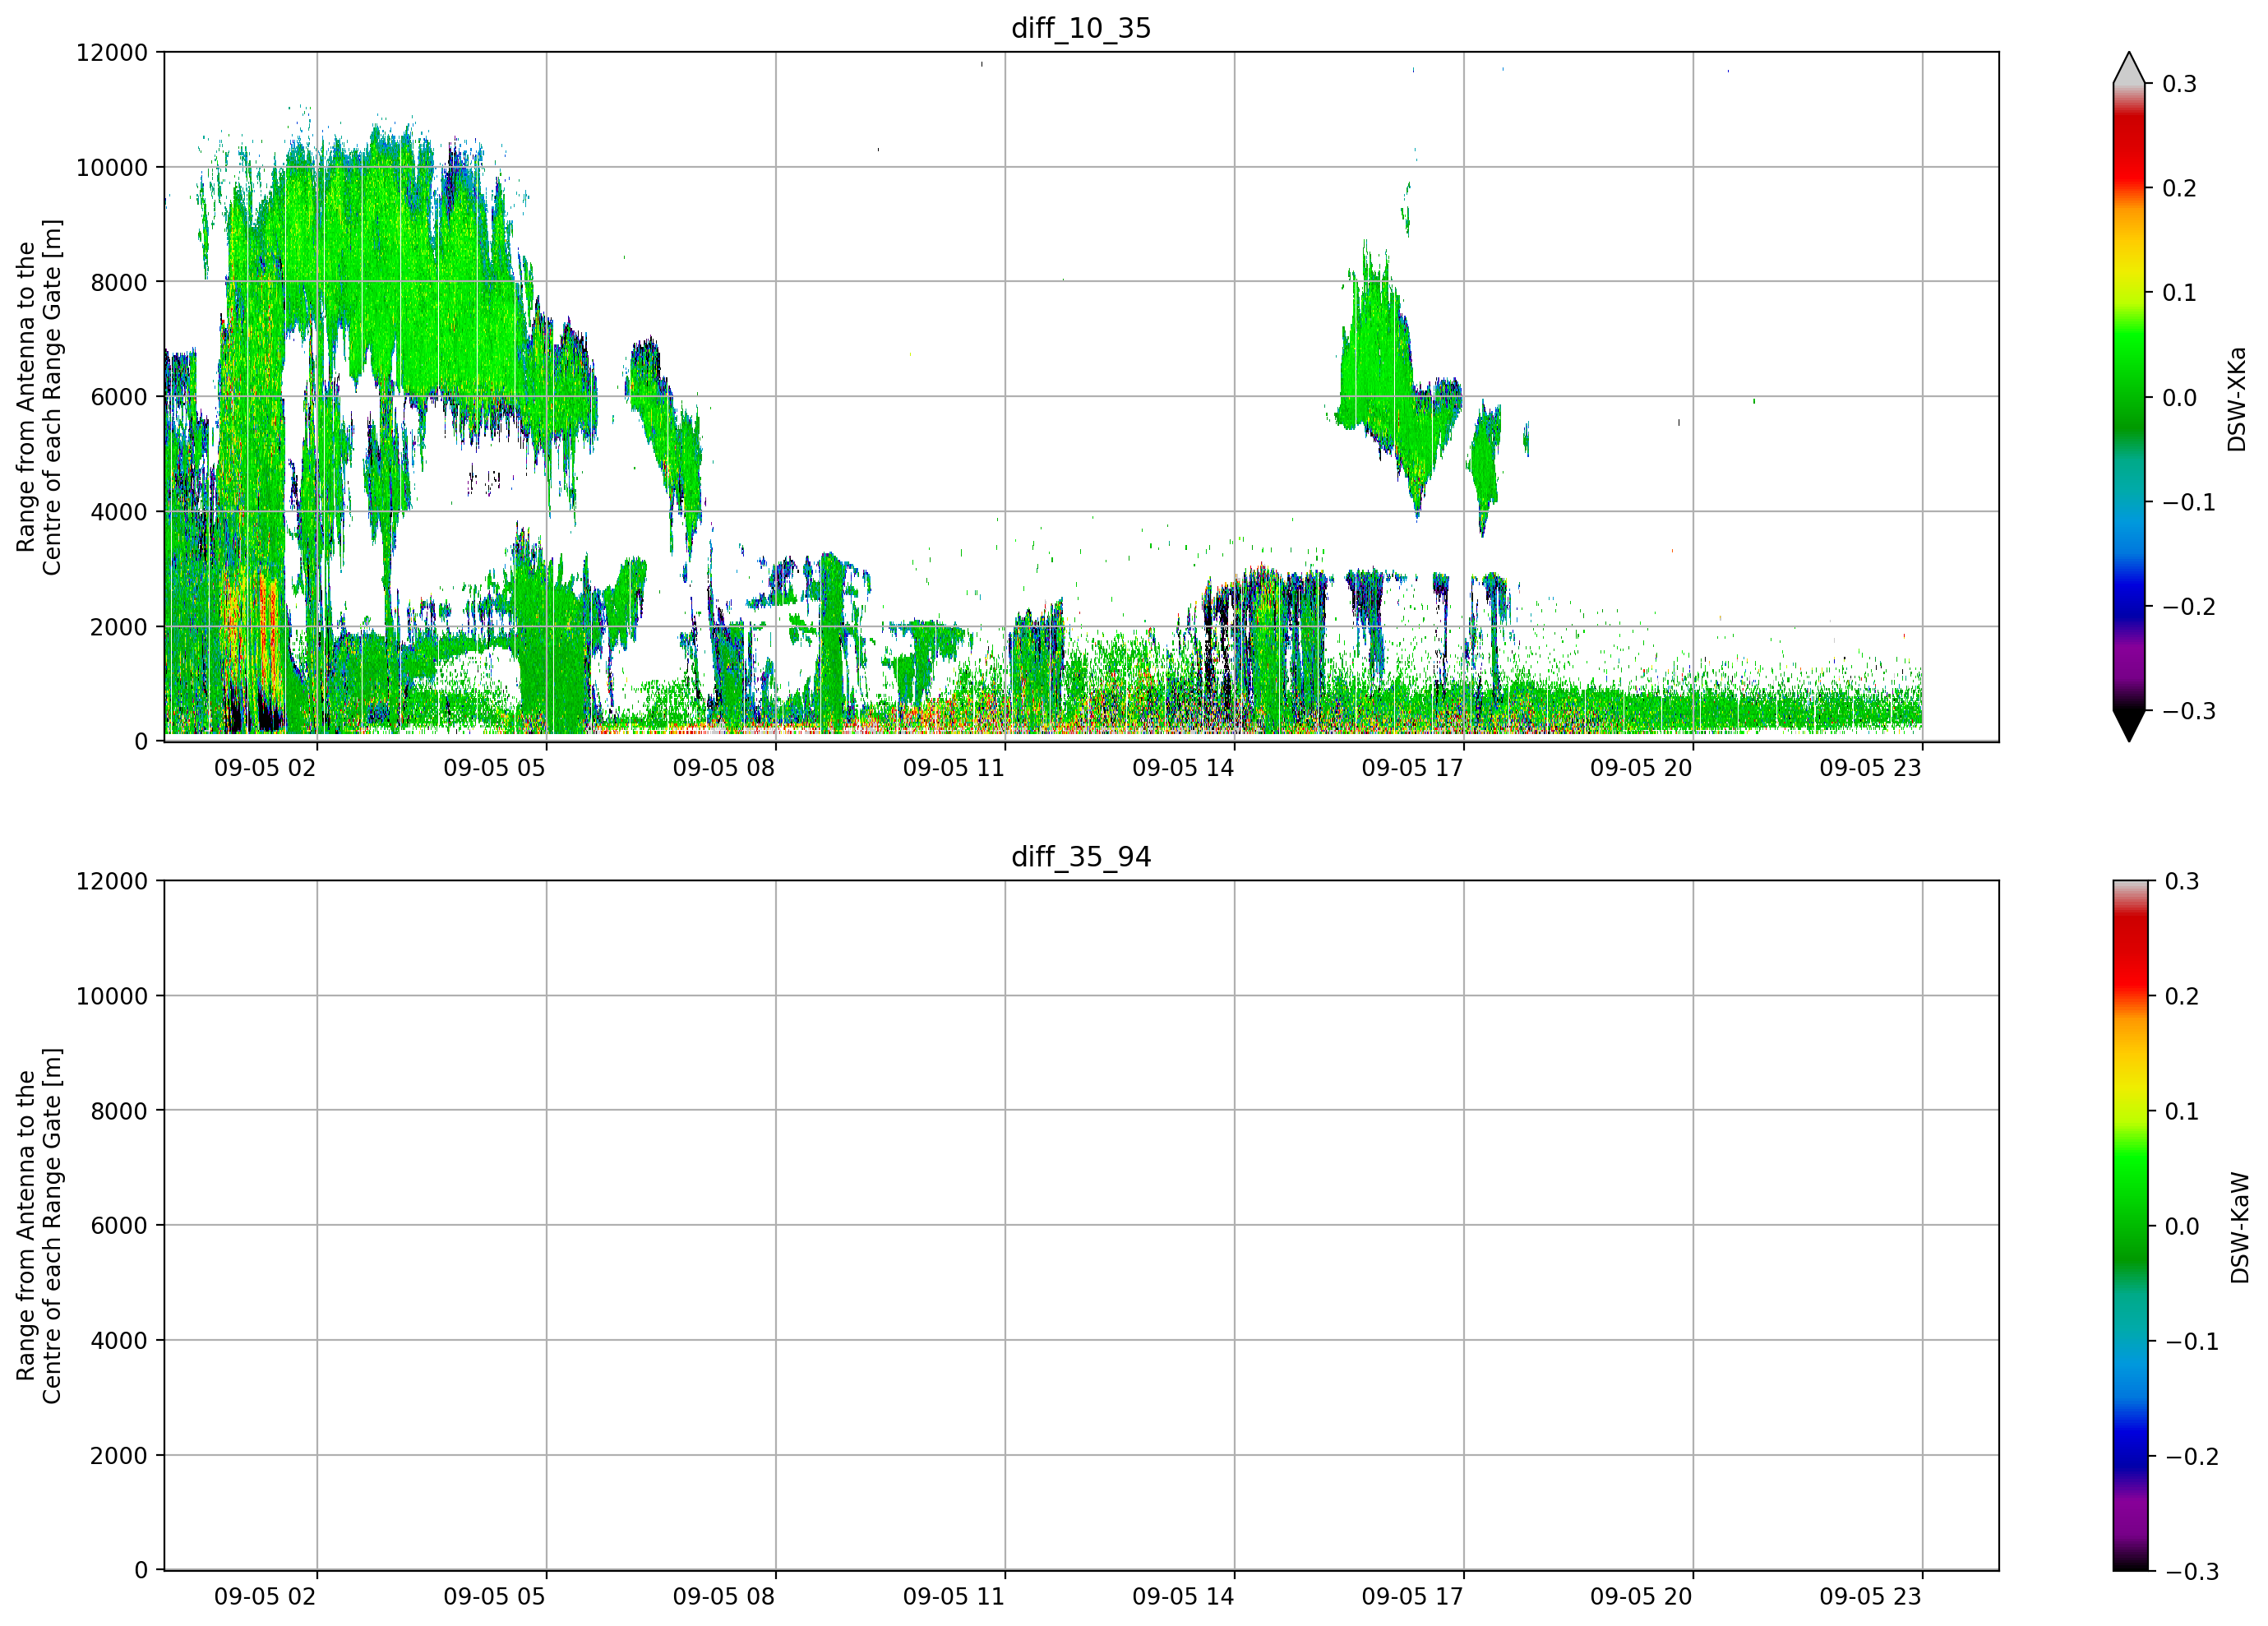Click the −0.3 tick on DSW-XKa colorbar
This screenshot has width=2268, height=1626.
[2189, 711]
